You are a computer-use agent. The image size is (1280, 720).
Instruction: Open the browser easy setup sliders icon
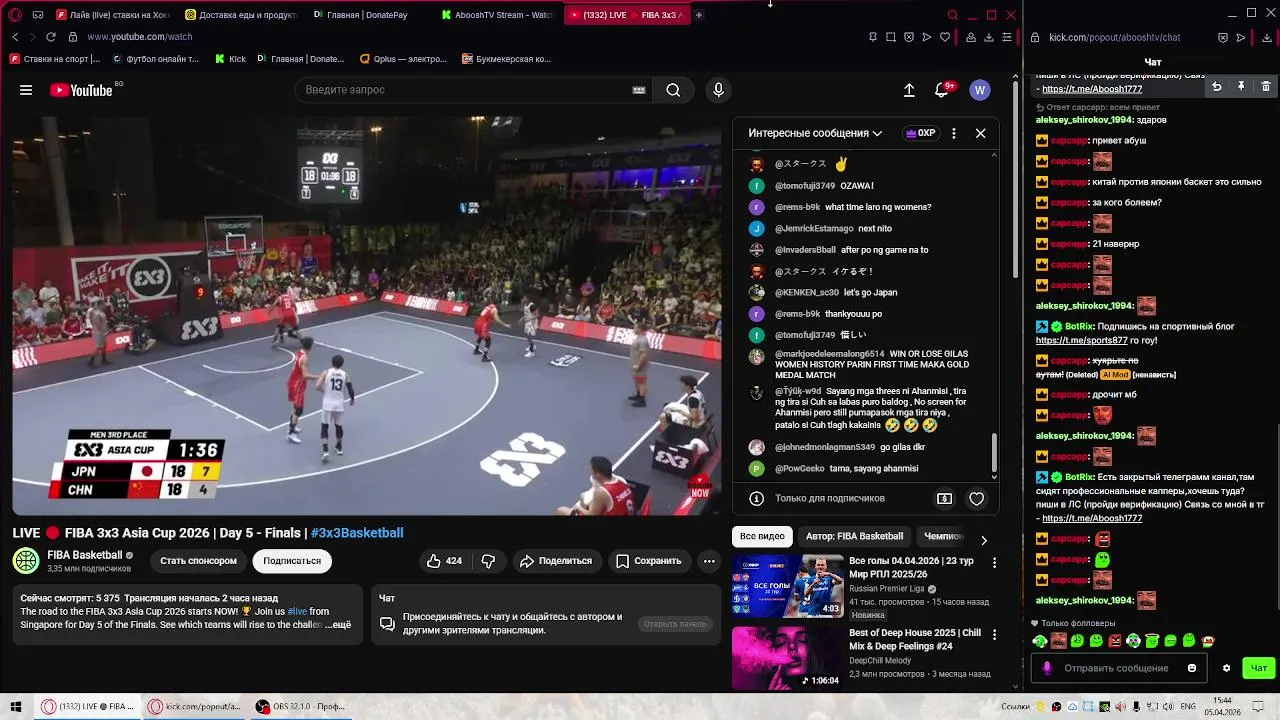1007,37
